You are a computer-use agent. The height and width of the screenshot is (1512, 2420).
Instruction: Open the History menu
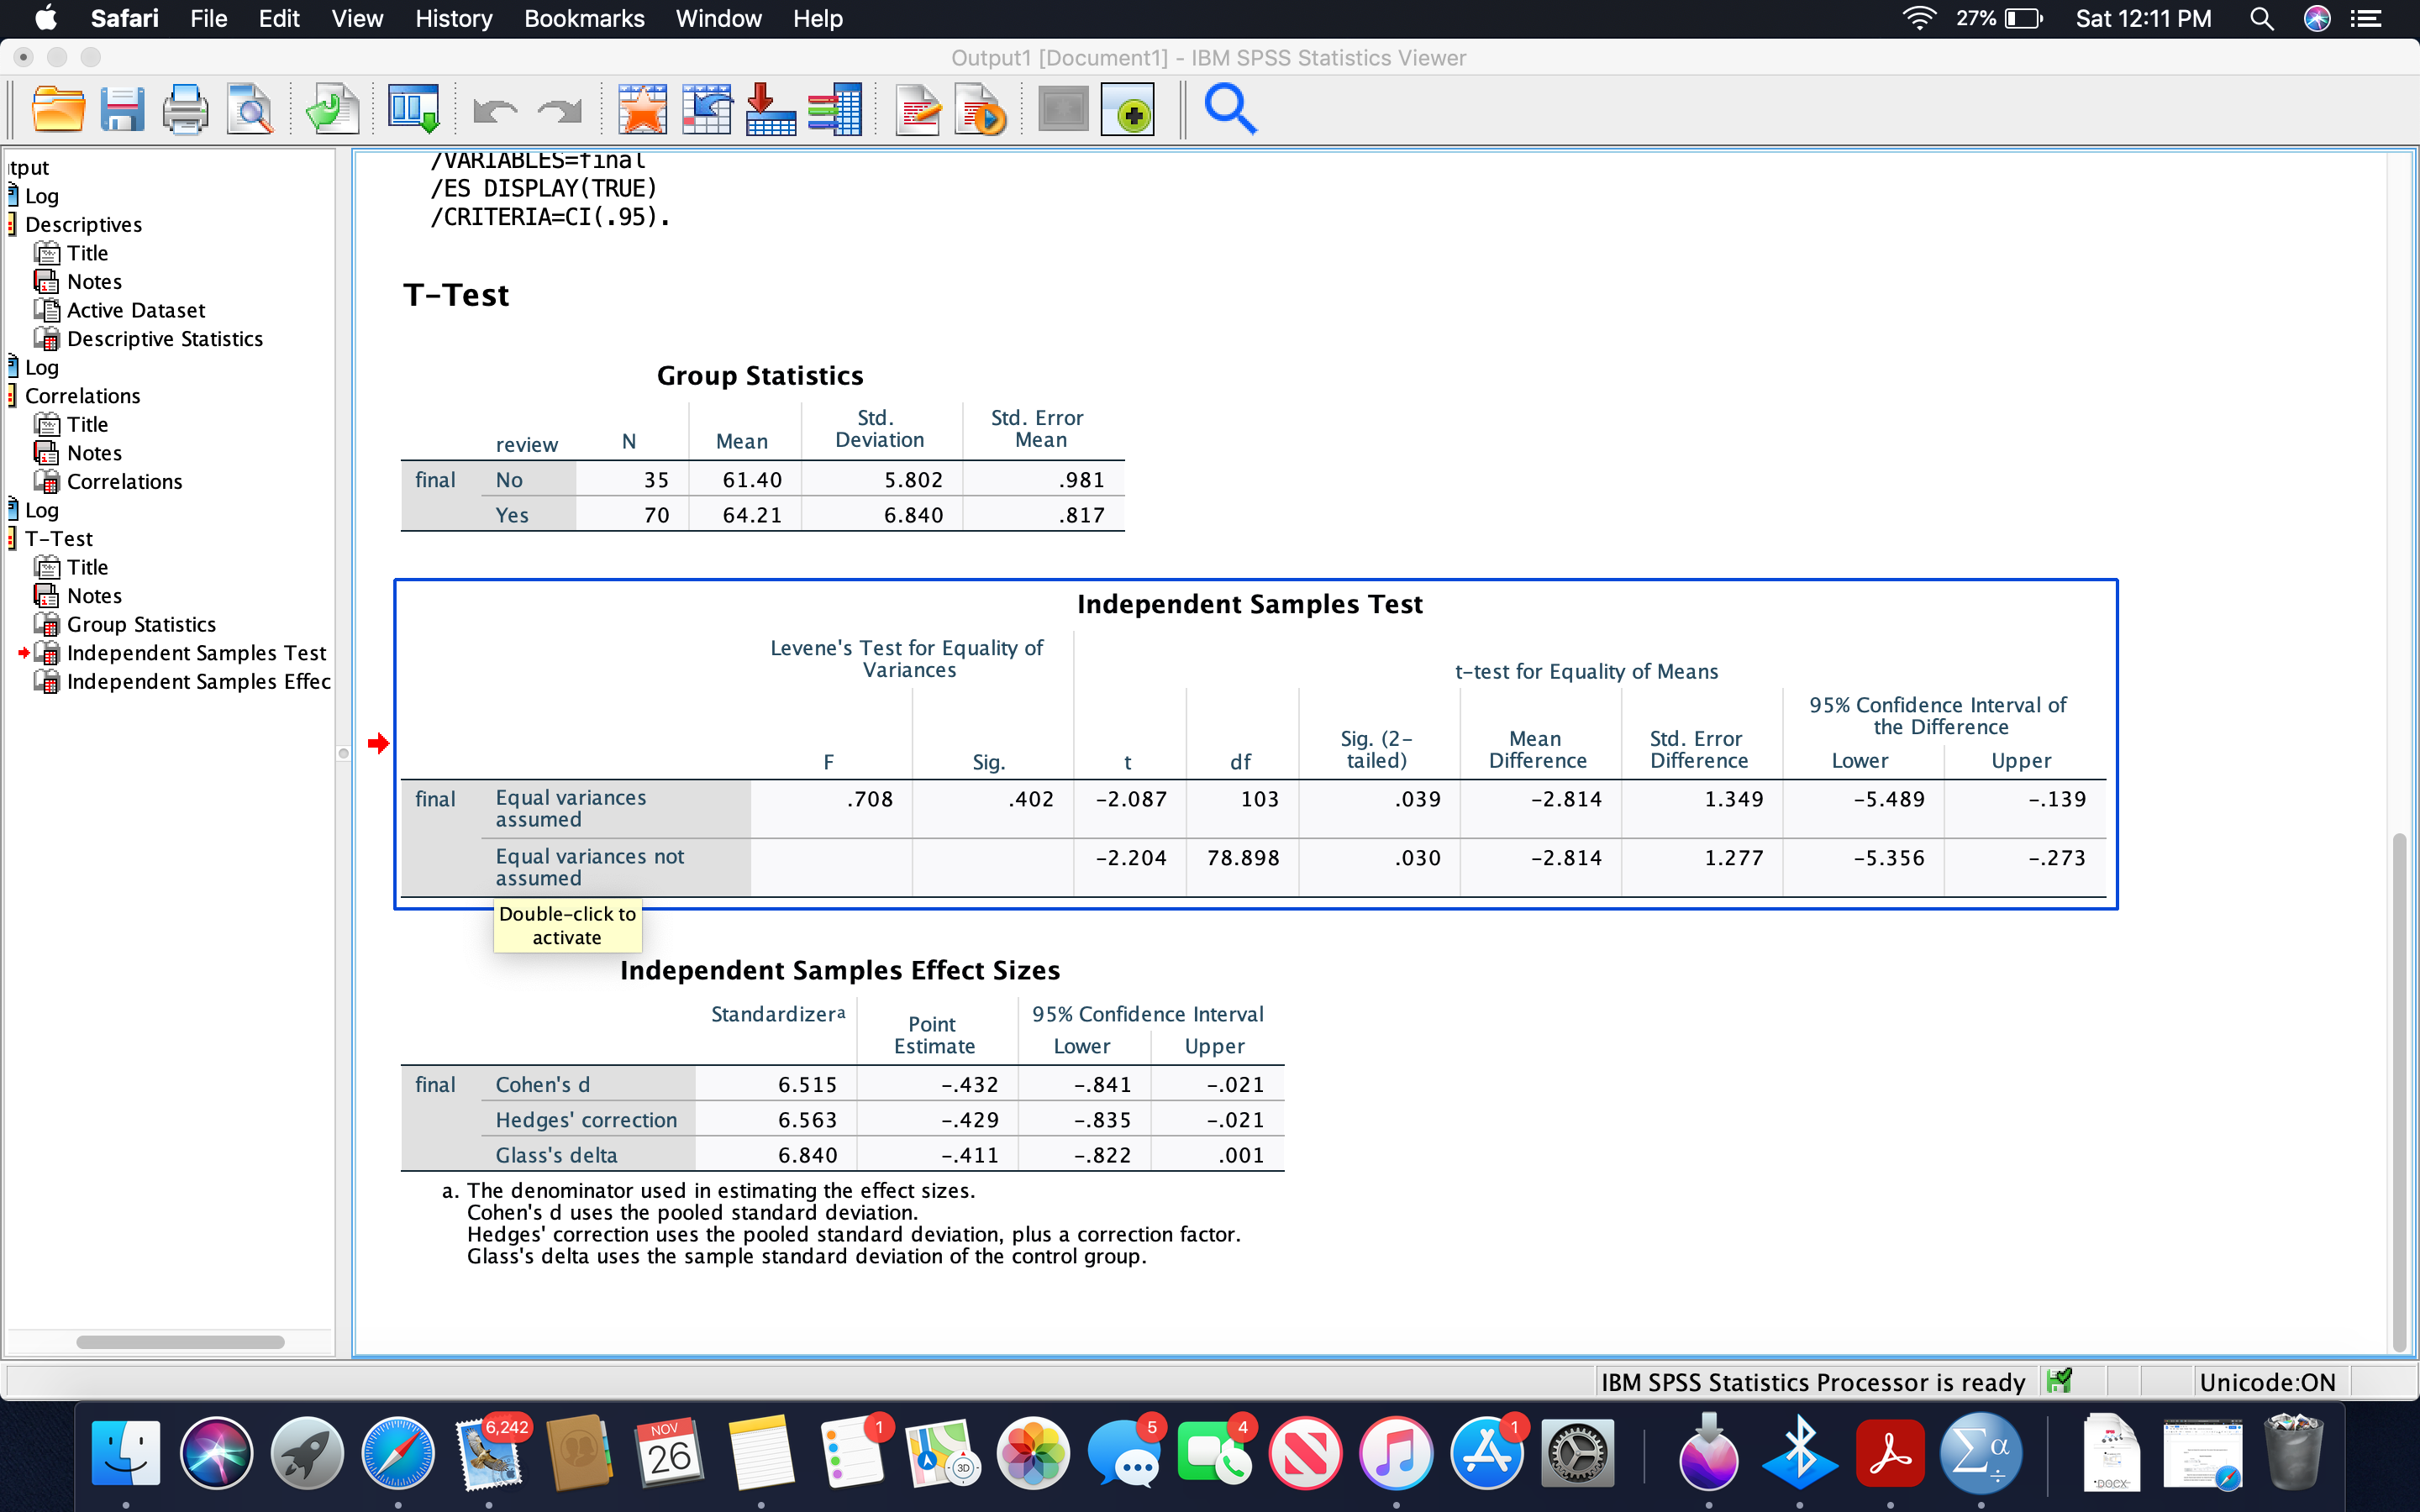(453, 18)
